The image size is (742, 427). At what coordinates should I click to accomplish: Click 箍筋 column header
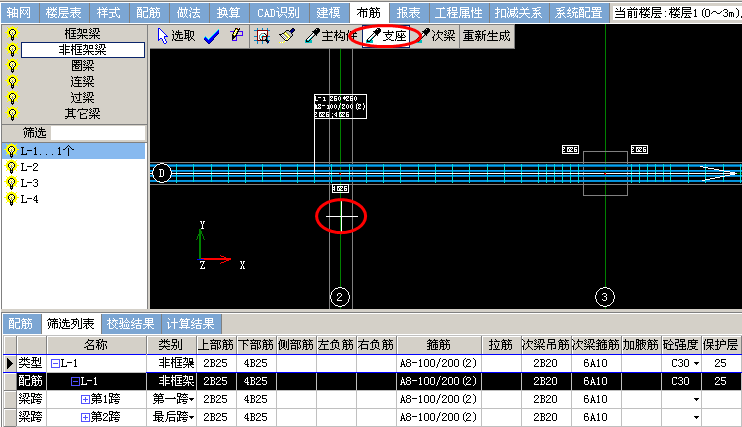(x=439, y=345)
